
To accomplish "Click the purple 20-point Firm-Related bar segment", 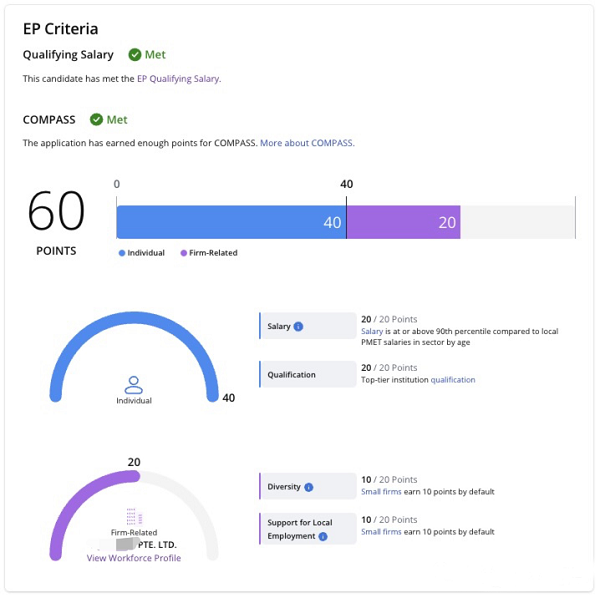I will point(403,222).
